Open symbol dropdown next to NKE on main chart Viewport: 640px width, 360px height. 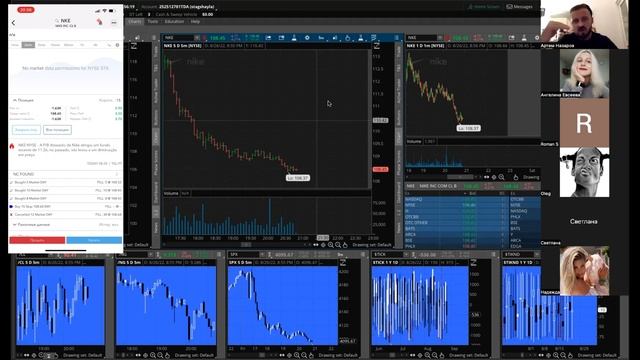[197, 38]
